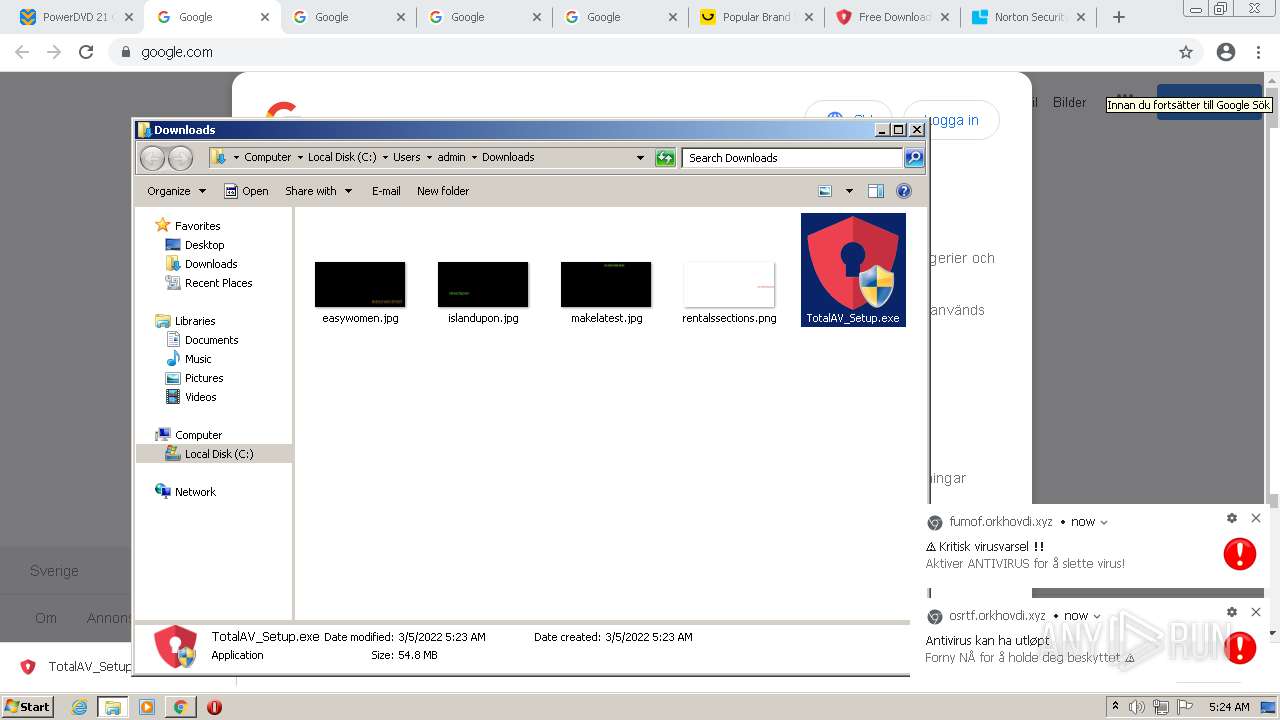
Task: Open Downloads under Favorites
Action: 211,264
